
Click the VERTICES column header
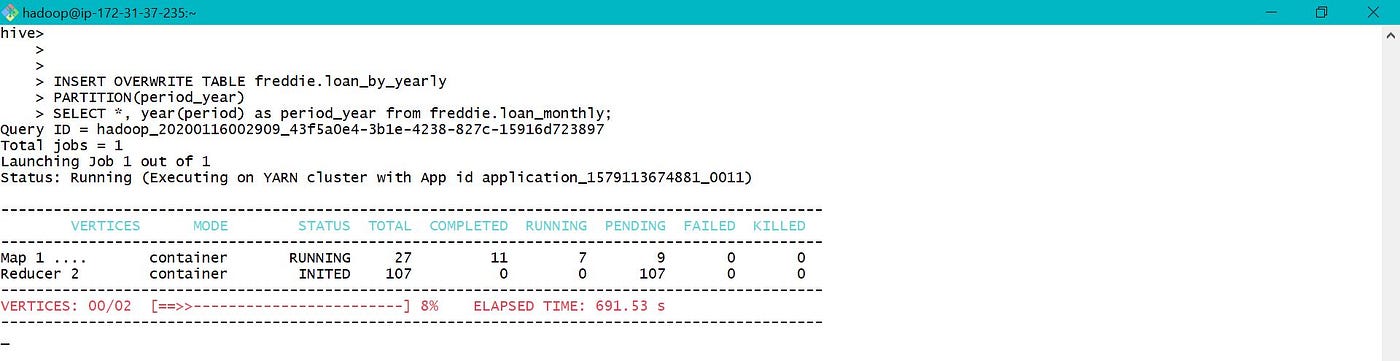(105, 226)
